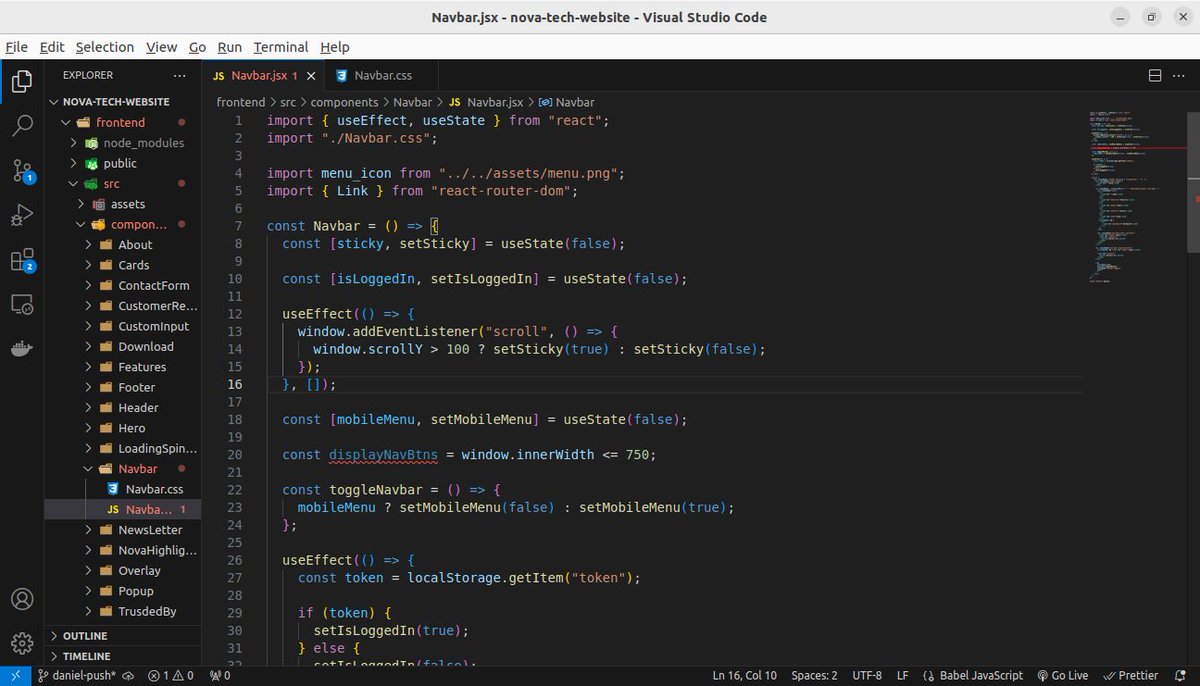The image size is (1200, 686).
Task: Collapse the NOVA-TECH-WEBSITE root section
Action: point(124,102)
